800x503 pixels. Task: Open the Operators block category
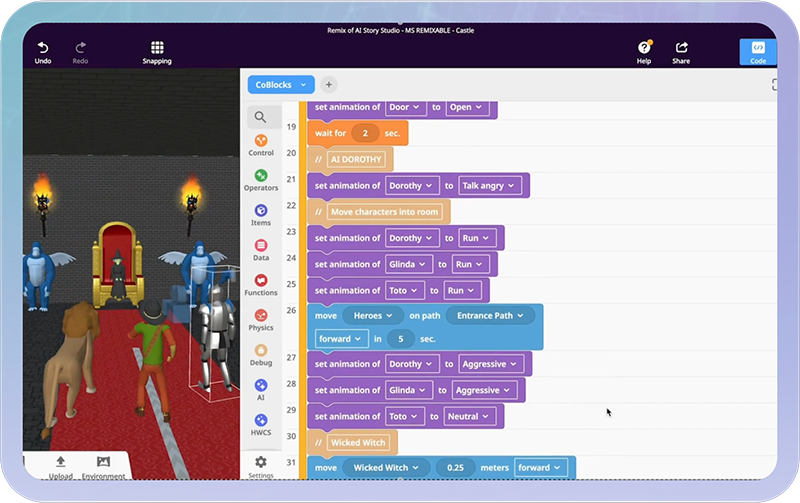(261, 180)
